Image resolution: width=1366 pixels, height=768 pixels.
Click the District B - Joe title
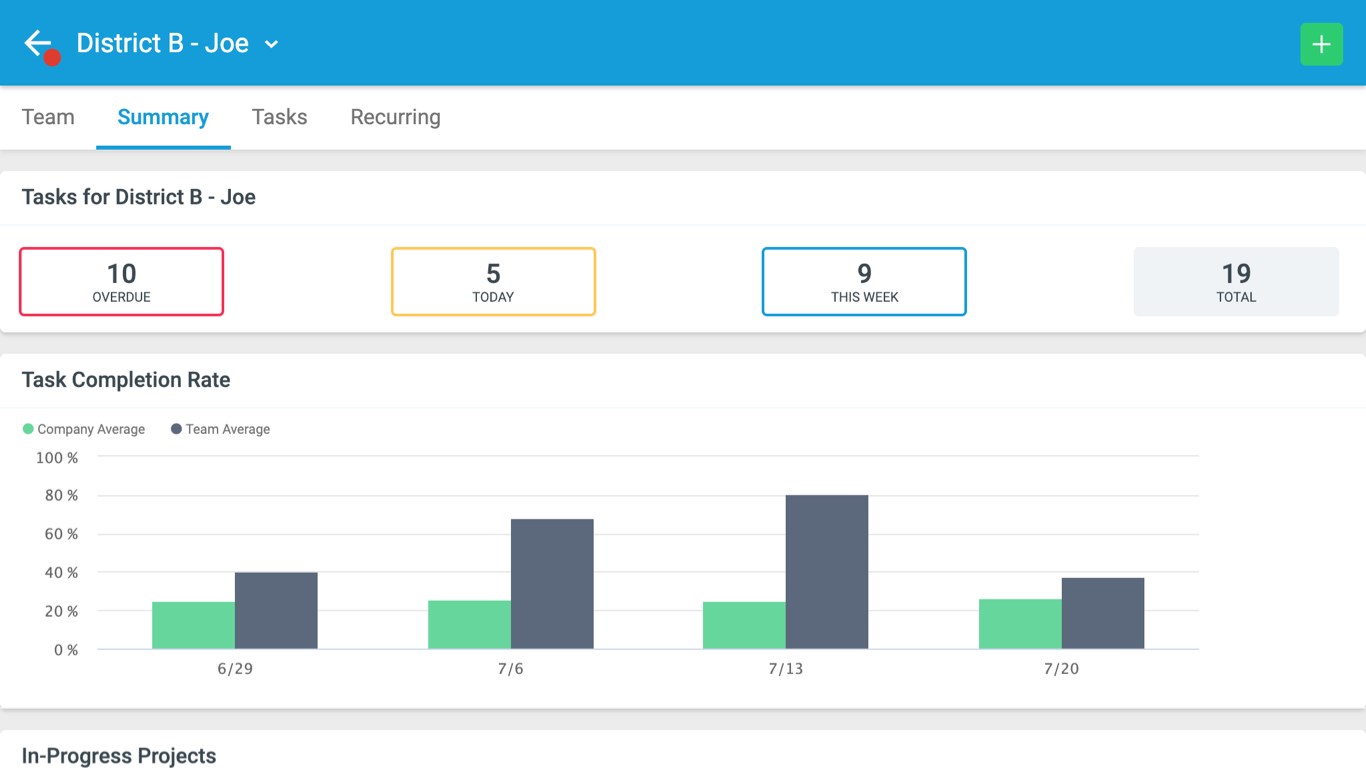coord(162,43)
